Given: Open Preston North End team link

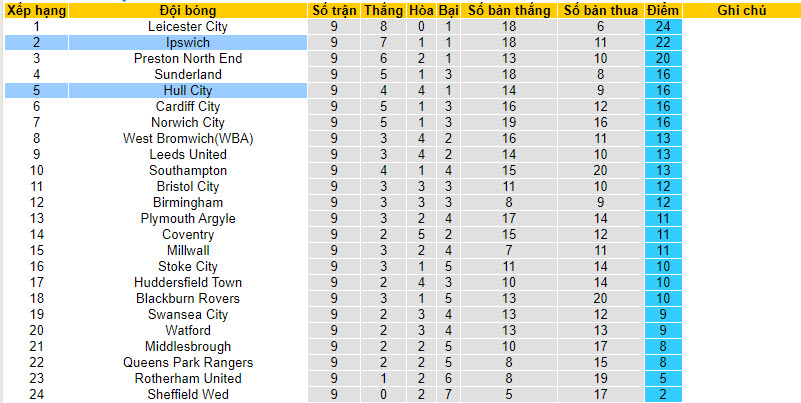Looking at the screenshot, I should [x=187, y=58].
